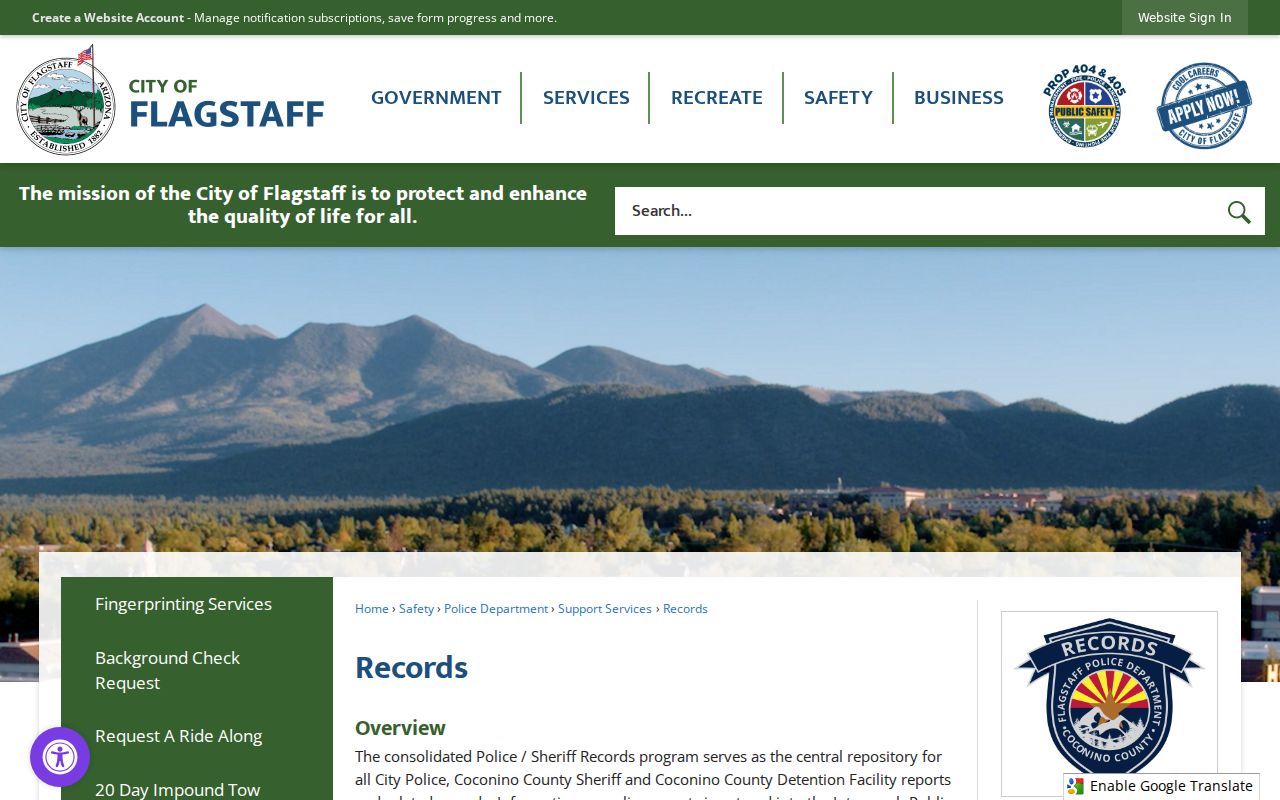Image resolution: width=1280 pixels, height=800 pixels.
Task: Submit search with the magnifying glass icon
Action: pyautogui.click(x=1239, y=212)
